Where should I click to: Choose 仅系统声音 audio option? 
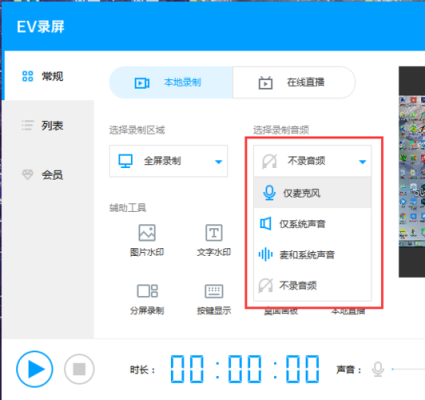click(x=312, y=224)
